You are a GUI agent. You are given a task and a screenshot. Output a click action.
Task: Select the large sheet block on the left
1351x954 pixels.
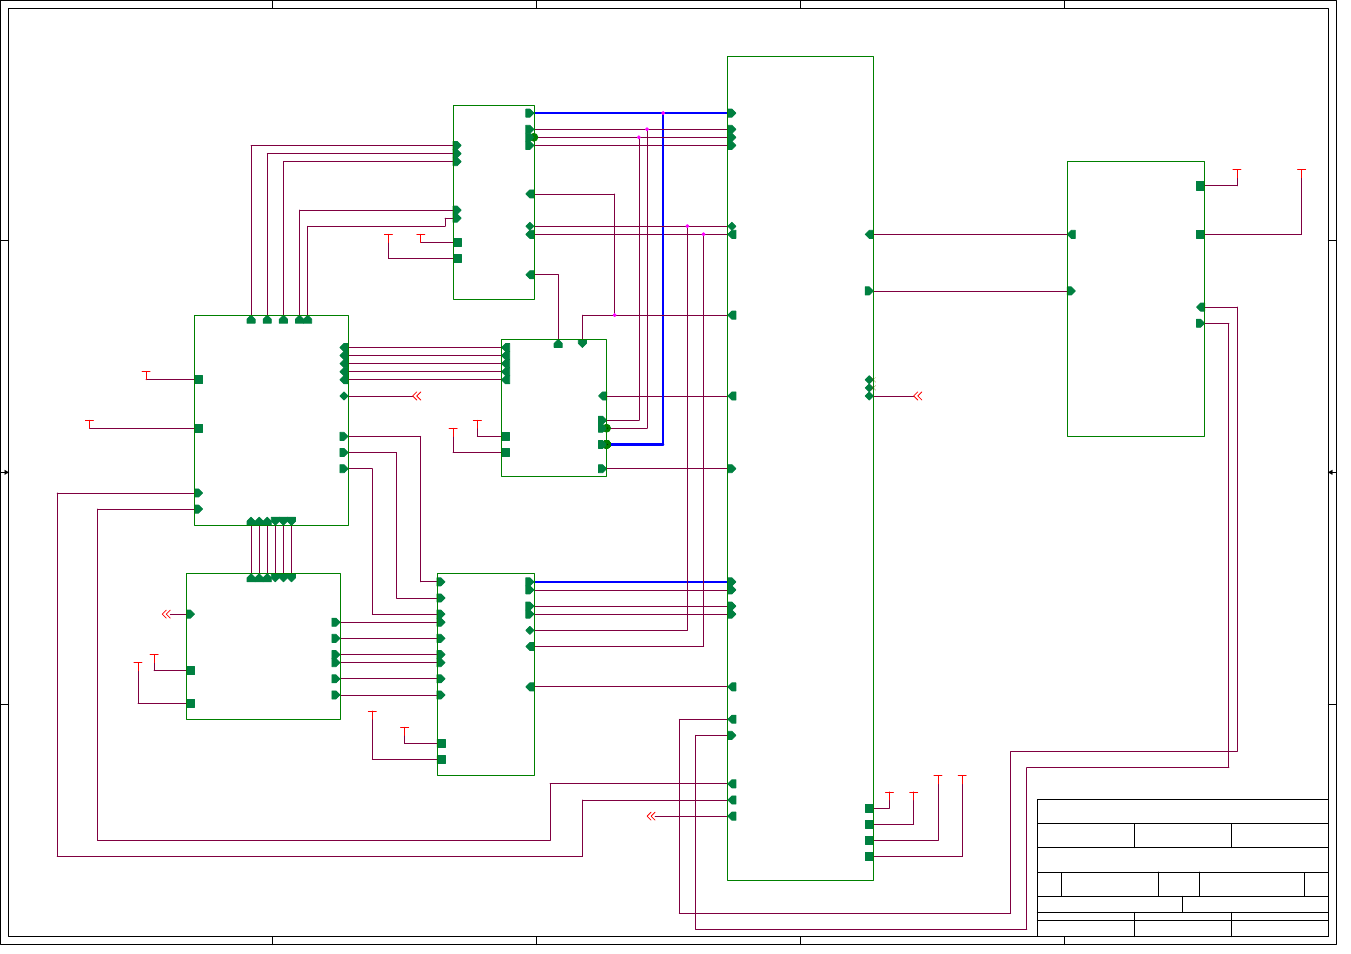click(x=271, y=420)
